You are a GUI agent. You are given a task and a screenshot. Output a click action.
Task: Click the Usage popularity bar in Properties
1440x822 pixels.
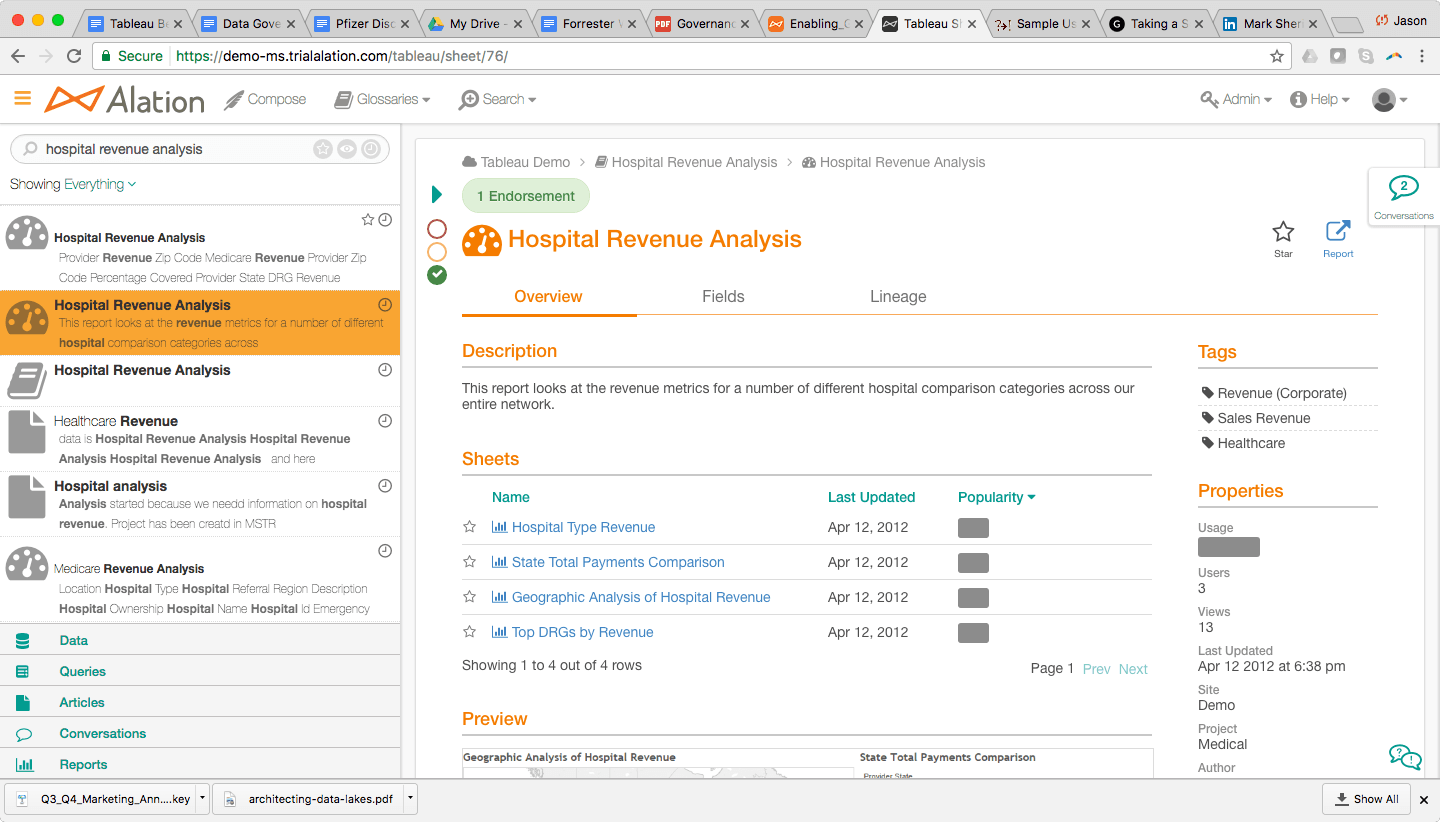tap(1229, 547)
